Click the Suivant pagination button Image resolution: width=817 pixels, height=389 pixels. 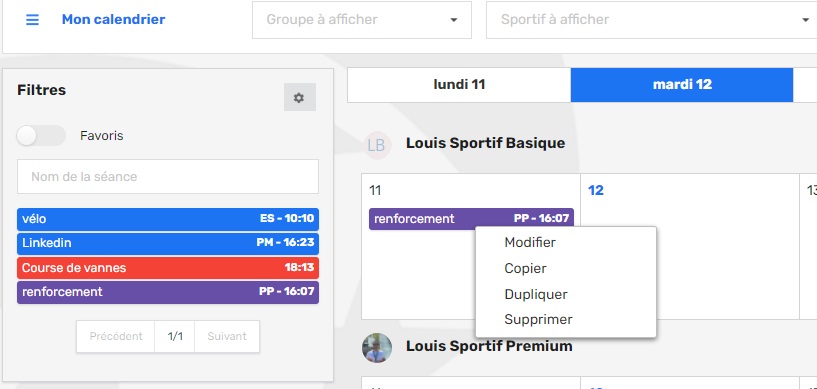click(x=227, y=336)
